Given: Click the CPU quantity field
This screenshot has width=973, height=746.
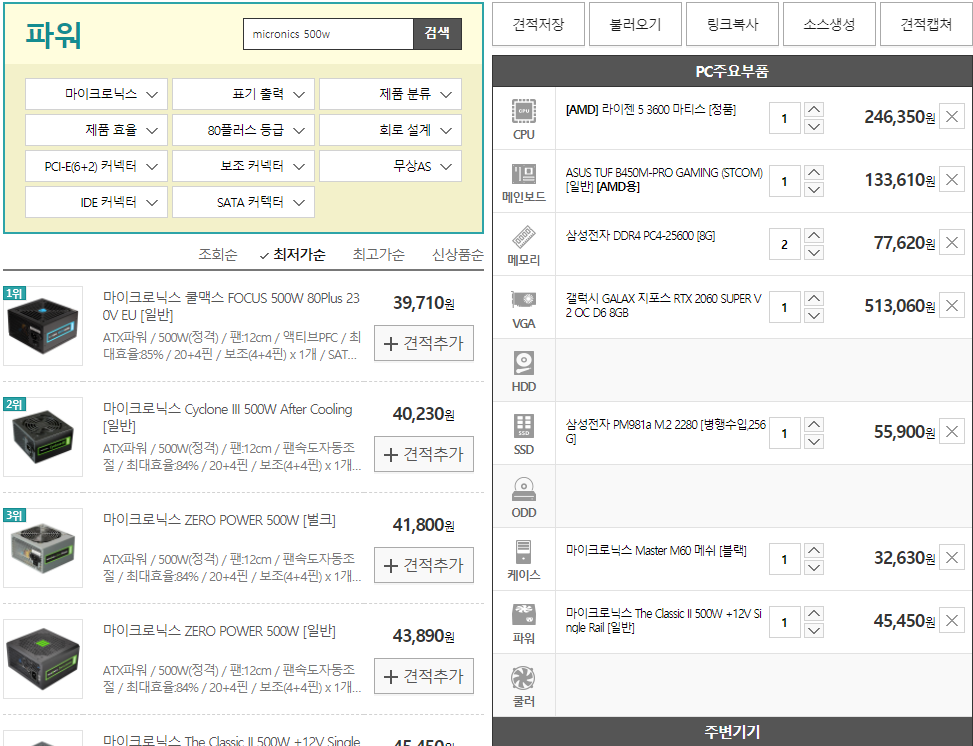Looking at the screenshot, I should pyautogui.click(x=784, y=118).
